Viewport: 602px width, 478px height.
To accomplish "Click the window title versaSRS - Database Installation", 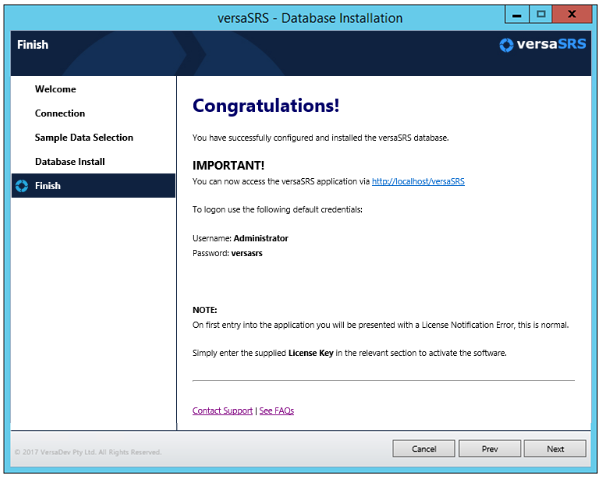I will [x=310, y=18].
